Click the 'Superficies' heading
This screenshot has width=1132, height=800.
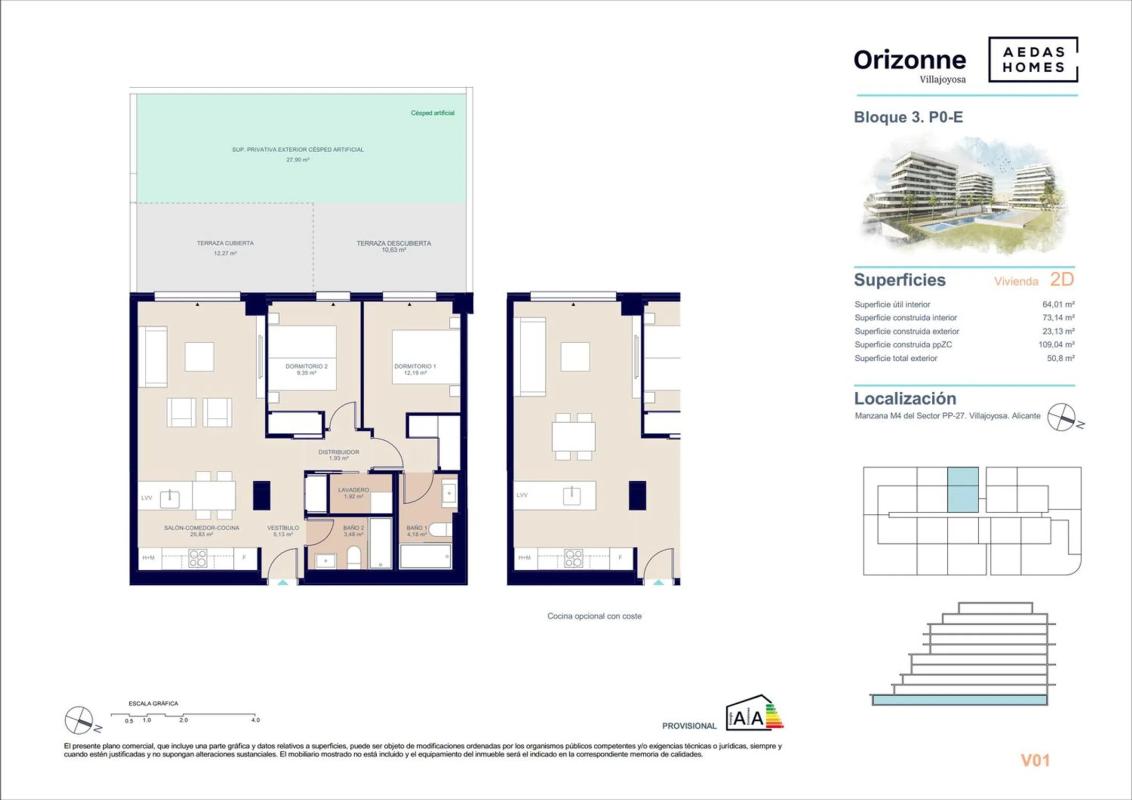point(900,280)
